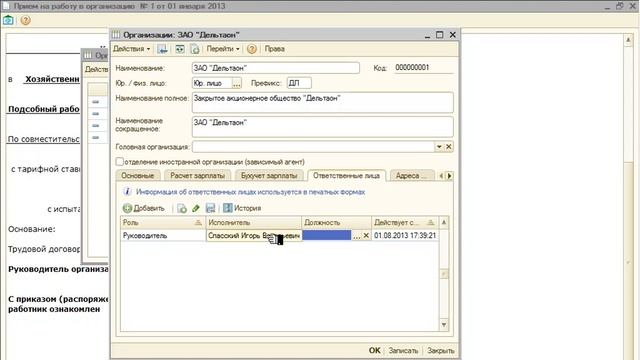Image resolution: width=640 pixels, height=360 pixels.
Task: Click the green pencil edit icon
Action: click(196, 208)
